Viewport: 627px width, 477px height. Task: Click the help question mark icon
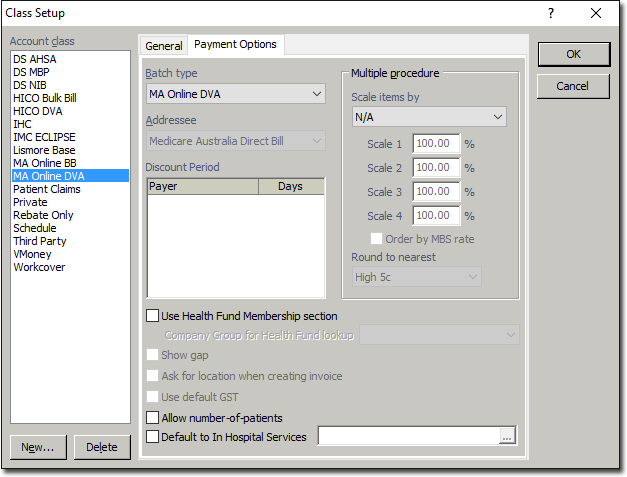coord(551,14)
